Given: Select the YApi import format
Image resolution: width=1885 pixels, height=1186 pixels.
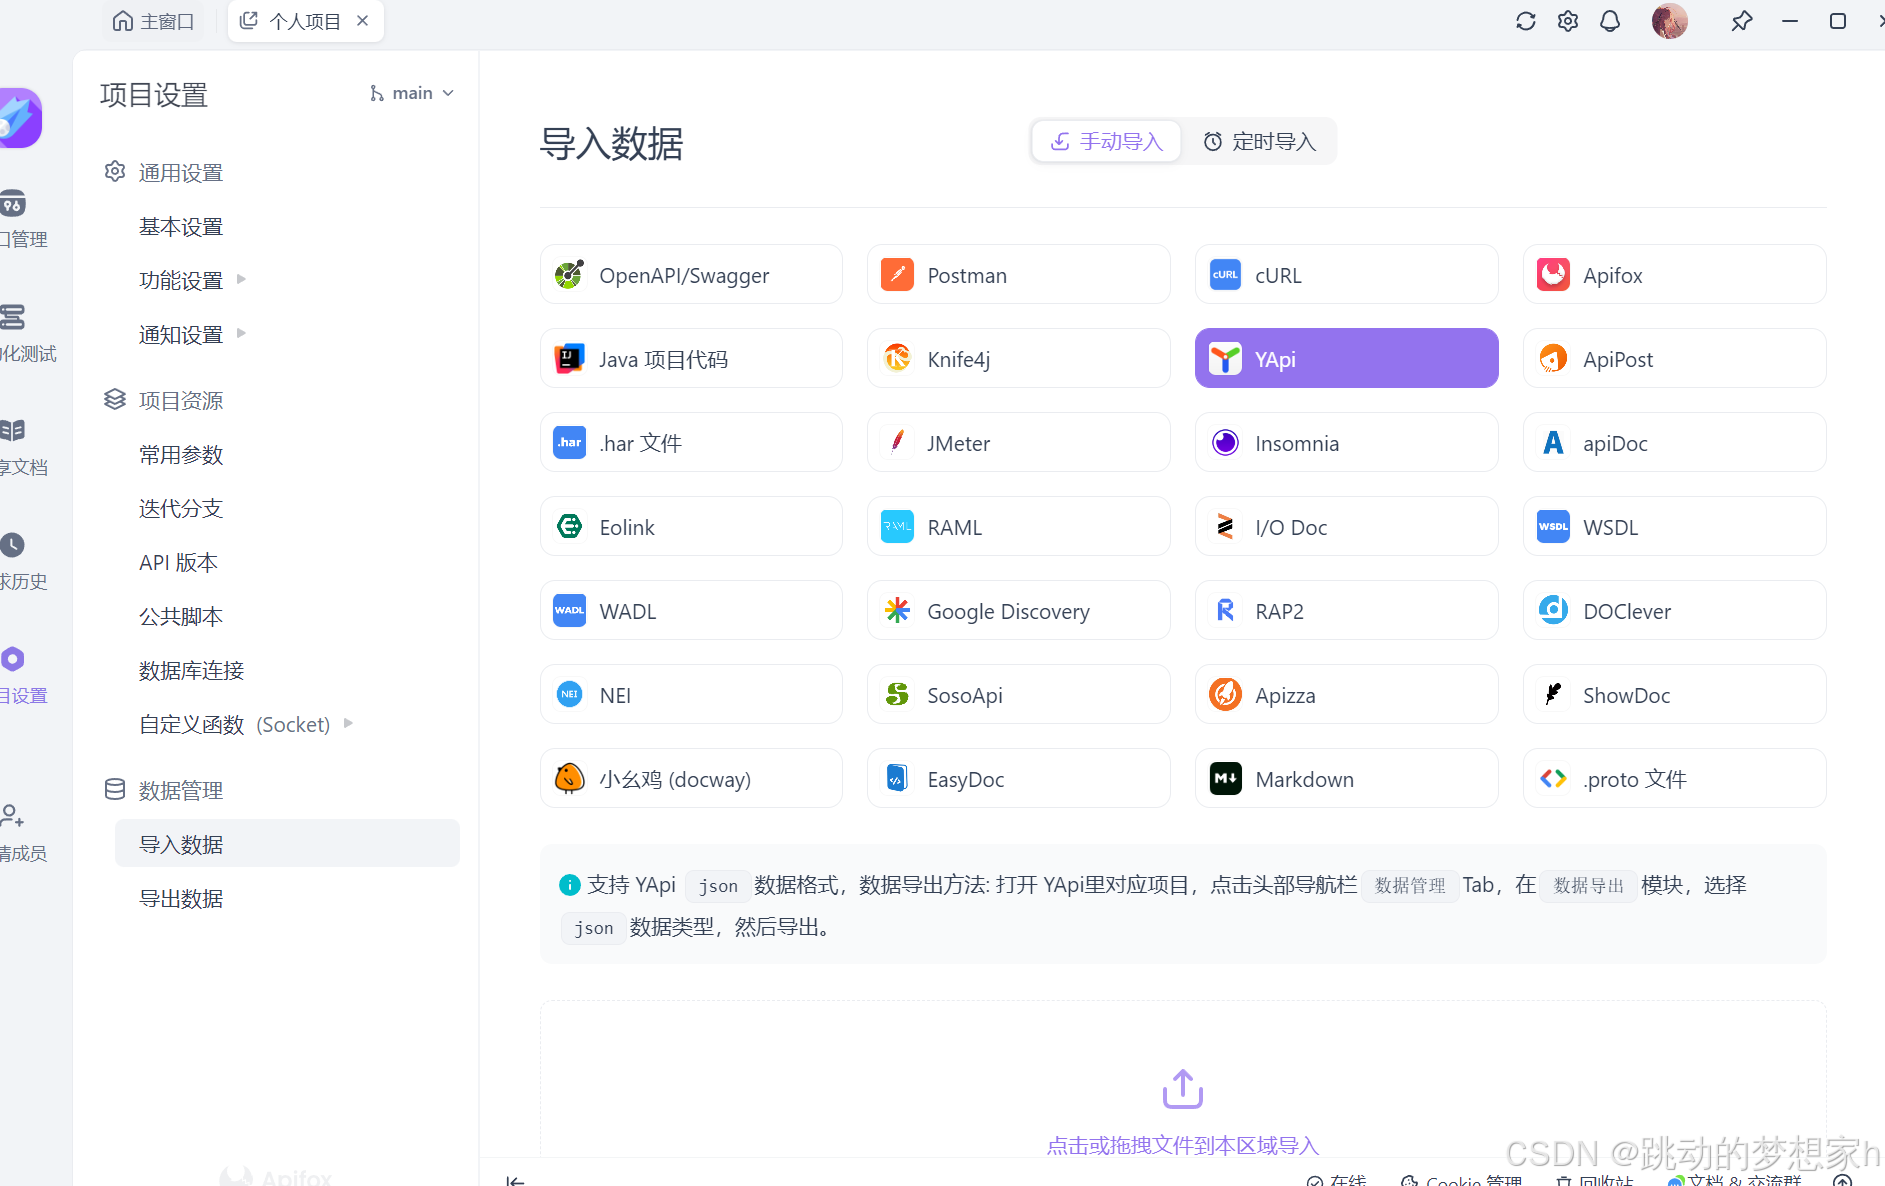Looking at the screenshot, I should pyautogui.click(x=1347, y=359).
